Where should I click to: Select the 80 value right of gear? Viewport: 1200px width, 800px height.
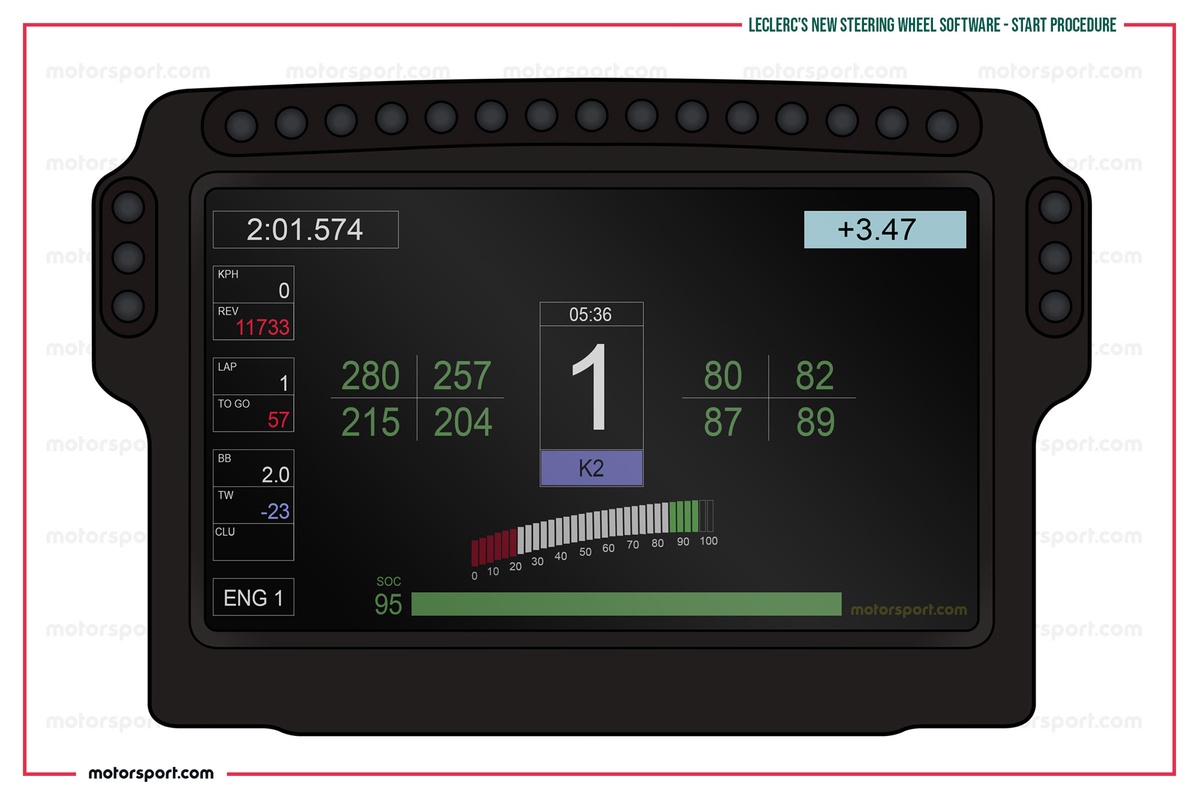[723, 376]
